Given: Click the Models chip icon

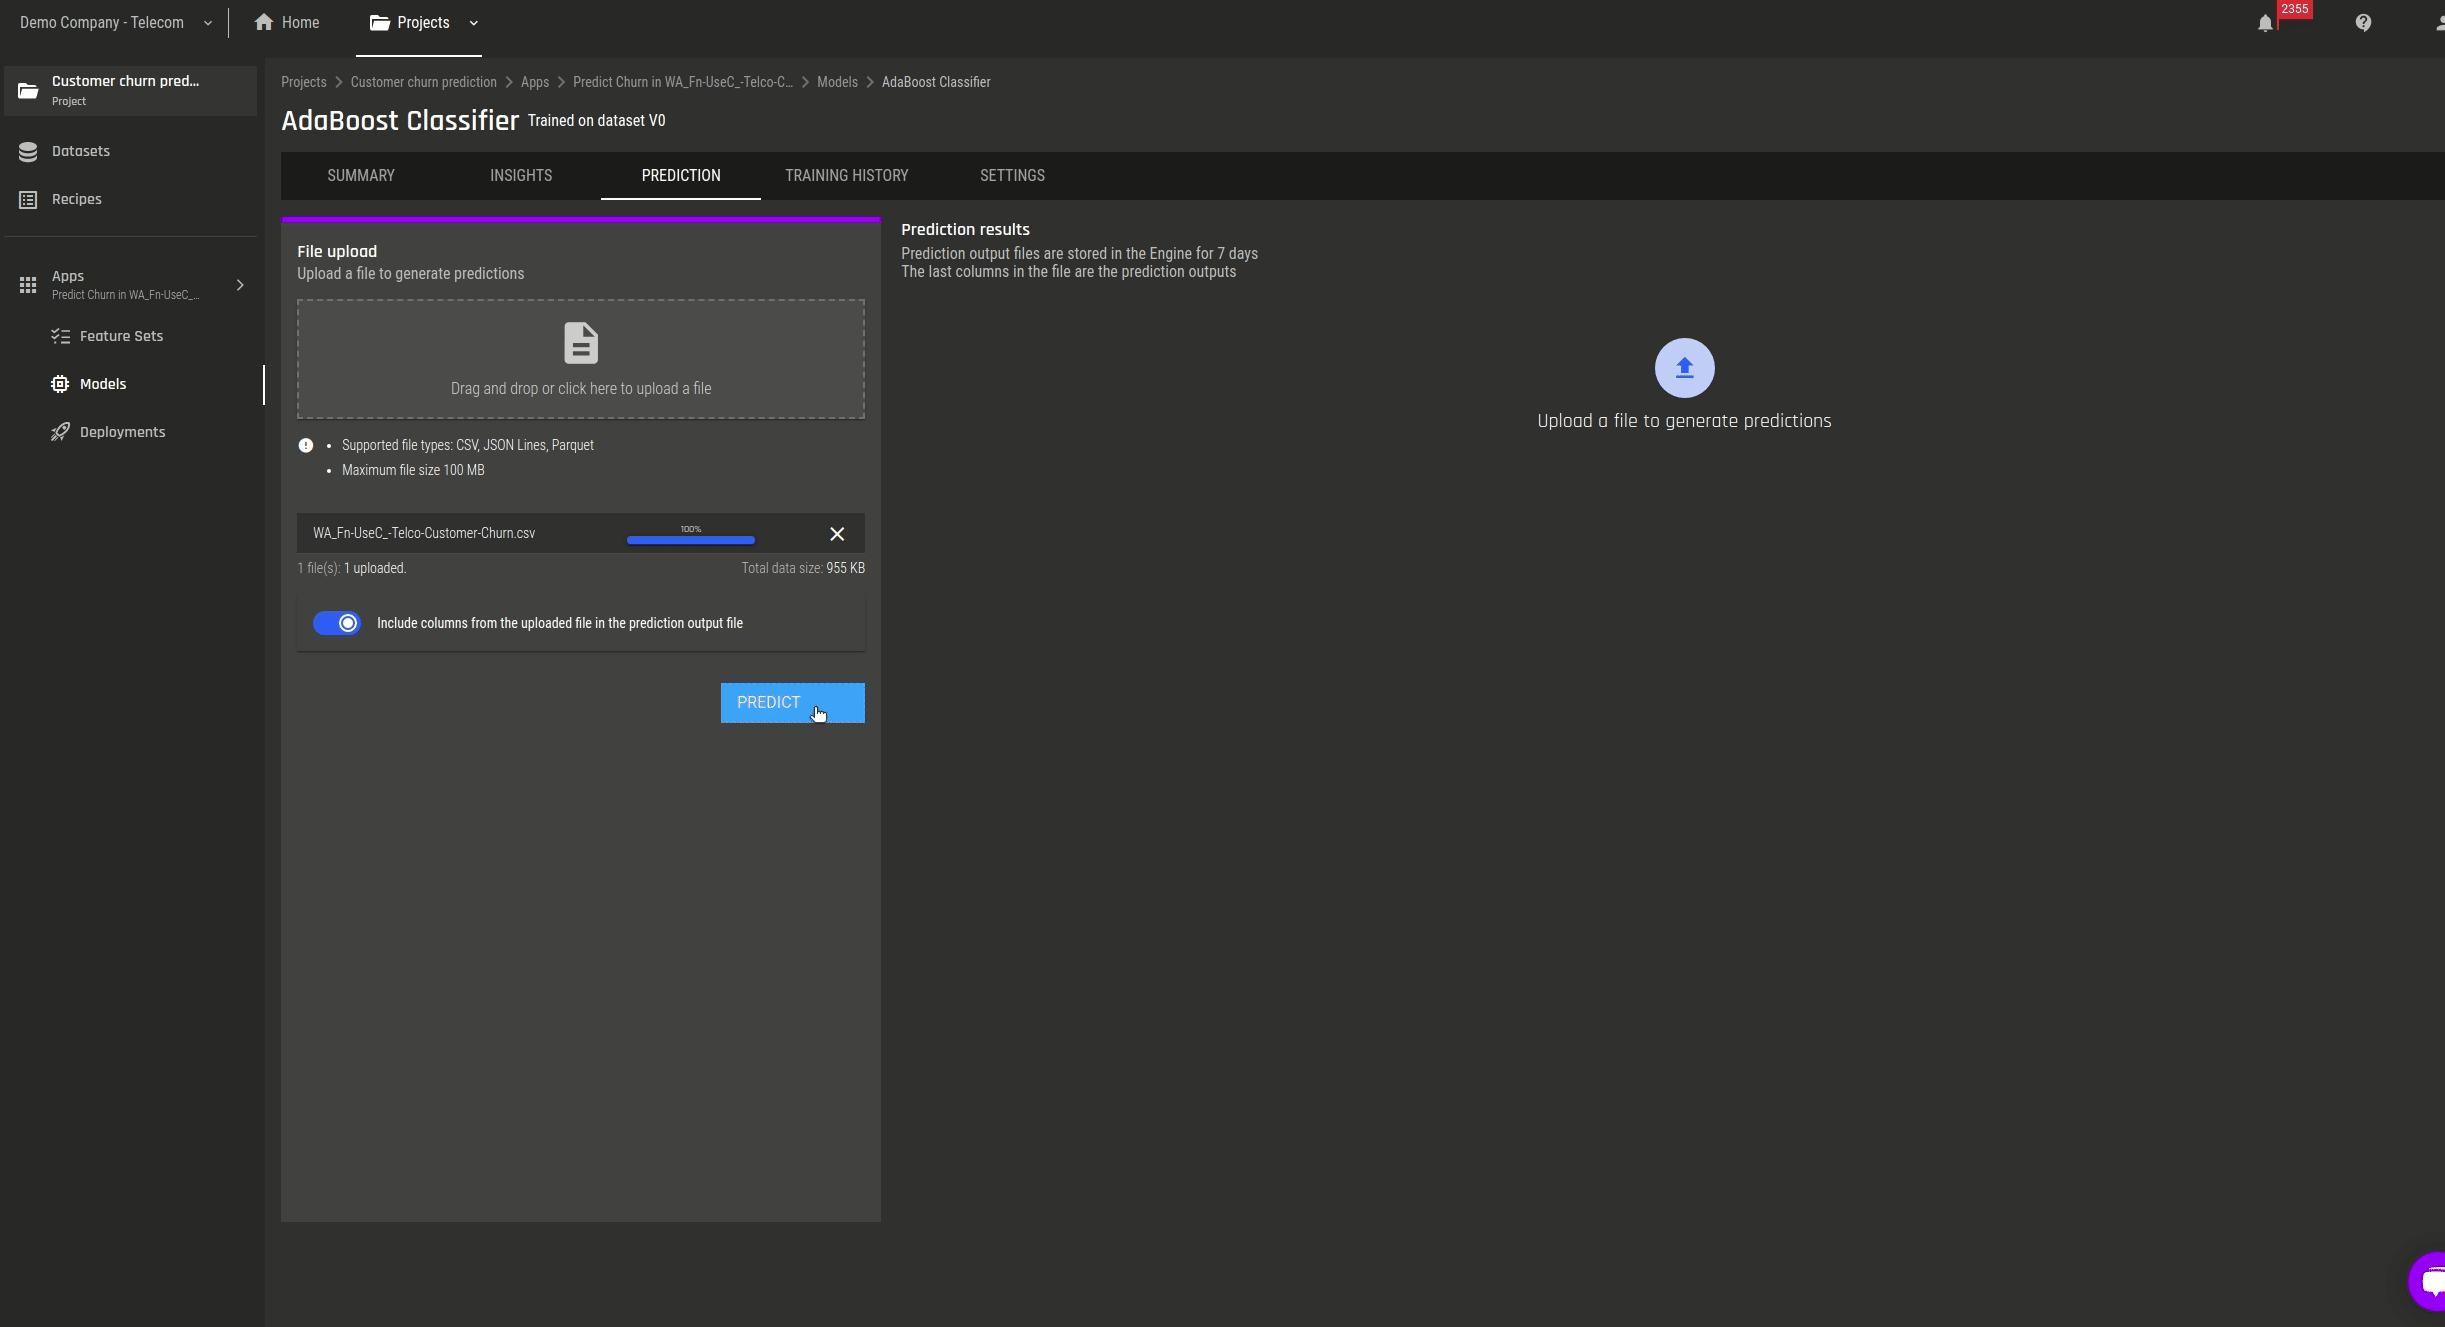Looking at the screenshot, I should (60, 384).
